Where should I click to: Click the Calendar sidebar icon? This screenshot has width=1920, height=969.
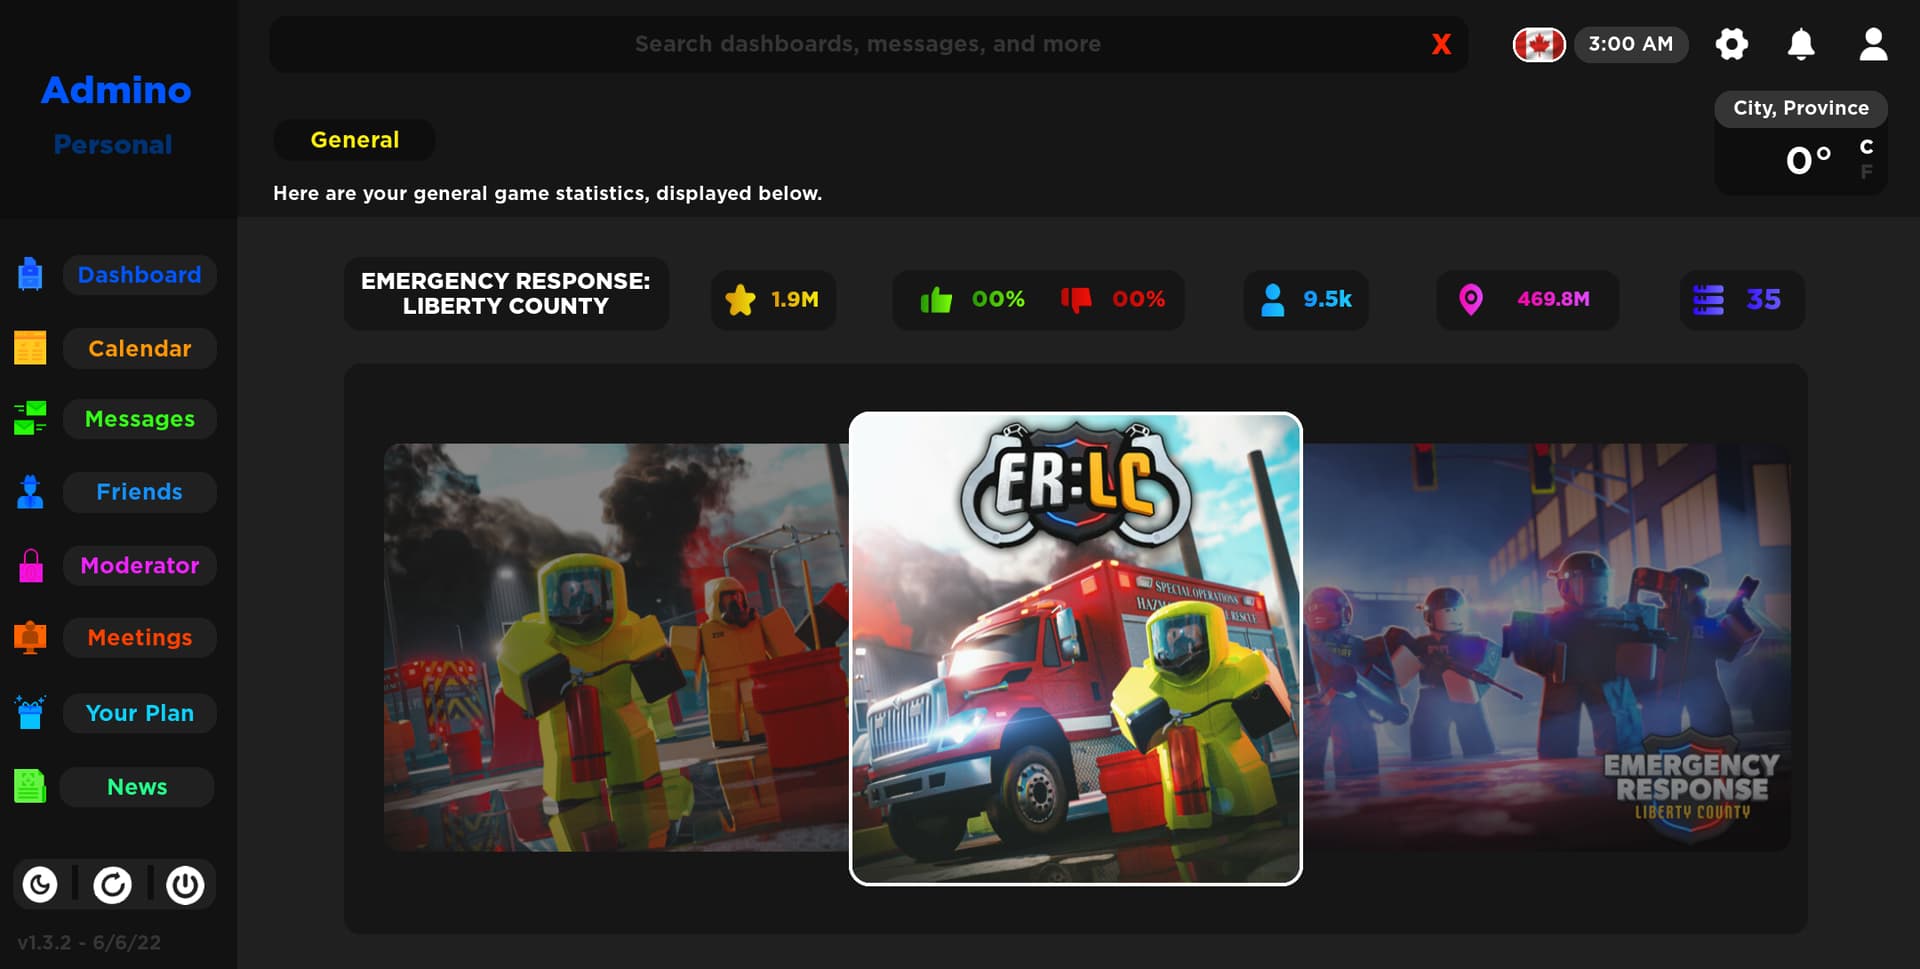30,348
